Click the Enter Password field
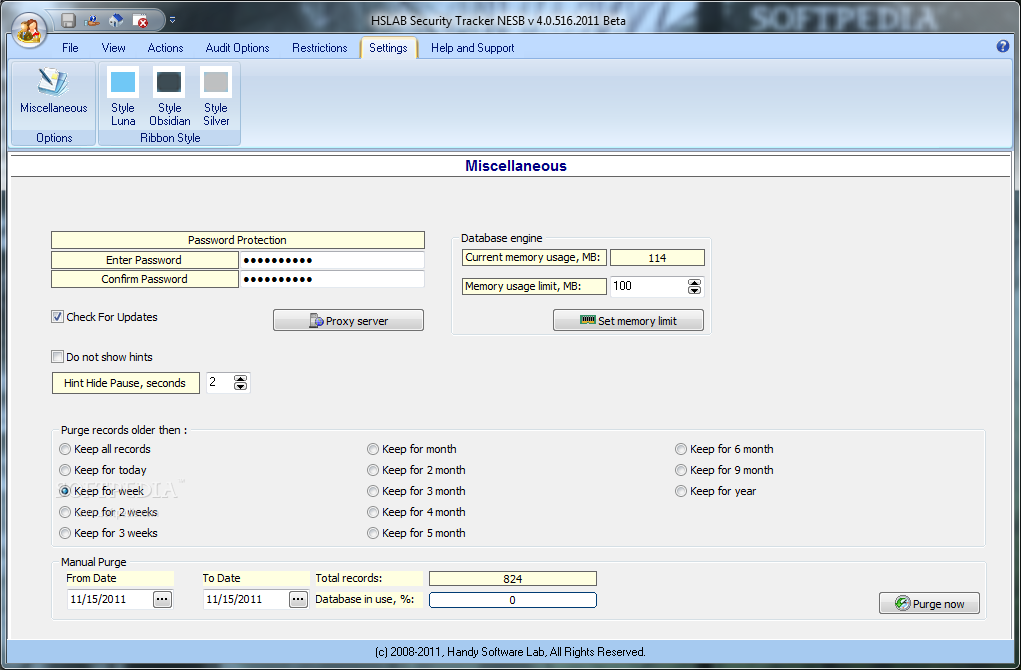The height and width of the screenshot is (670, 1021). [332, 260]
